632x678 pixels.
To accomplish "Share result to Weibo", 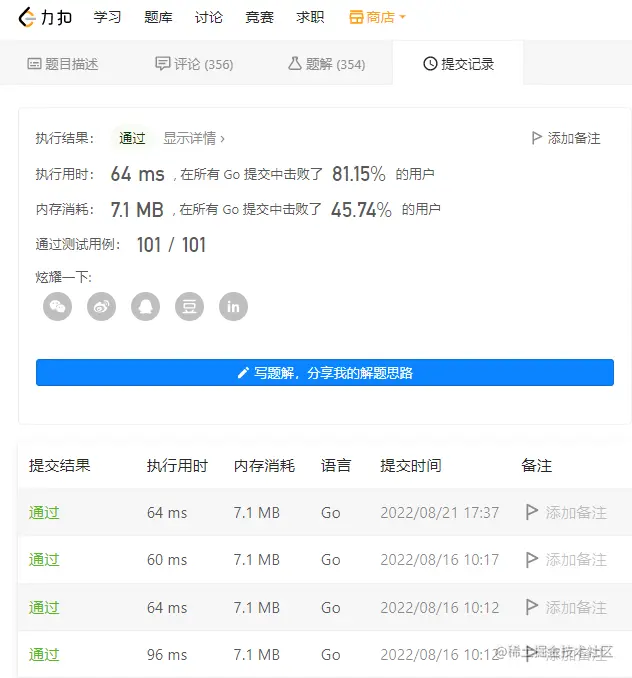I will point(102,307).
